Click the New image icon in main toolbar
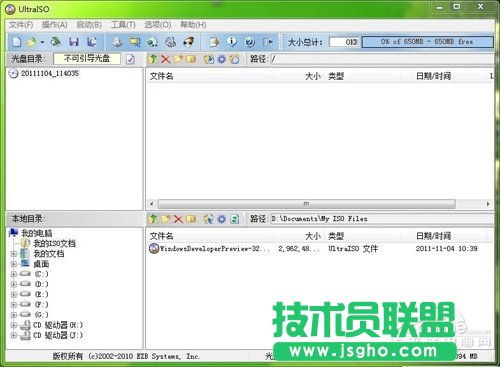 click(x=16, y=42)
